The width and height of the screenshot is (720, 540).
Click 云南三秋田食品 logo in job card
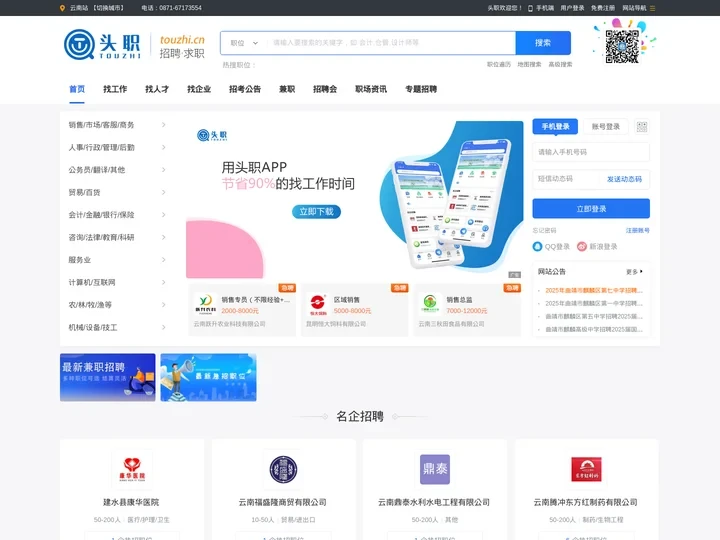430,304
